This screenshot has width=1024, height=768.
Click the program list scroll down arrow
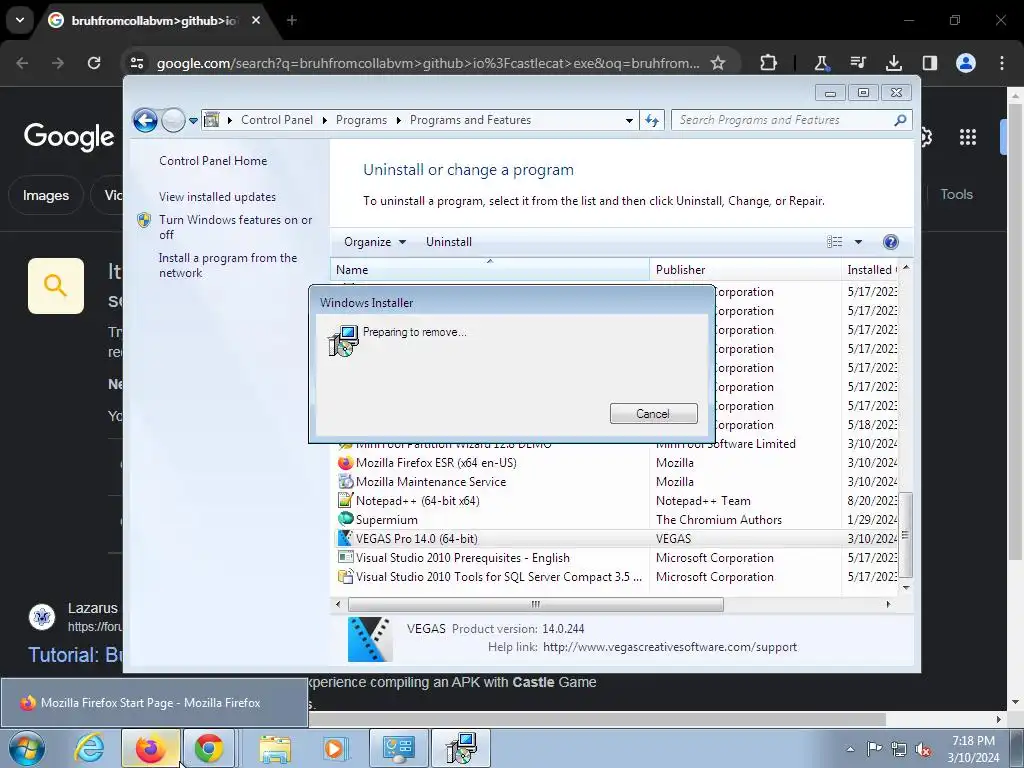coord(906,588)
